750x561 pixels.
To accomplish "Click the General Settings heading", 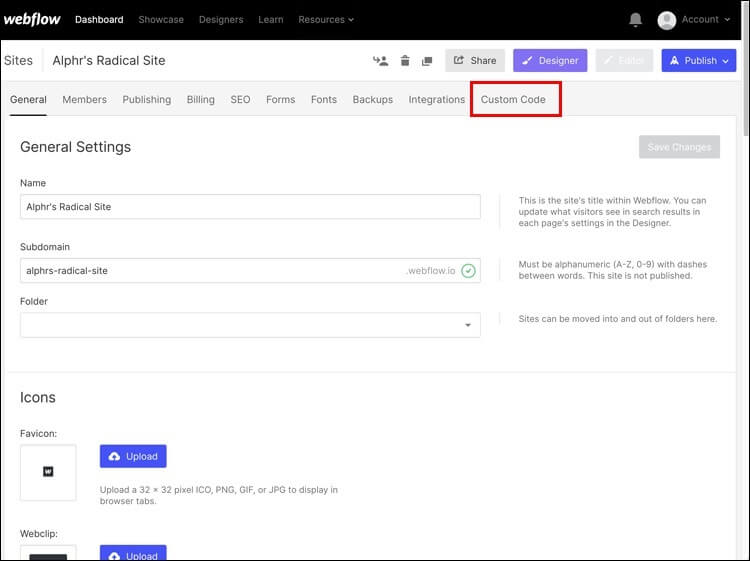I will [75, 147].
